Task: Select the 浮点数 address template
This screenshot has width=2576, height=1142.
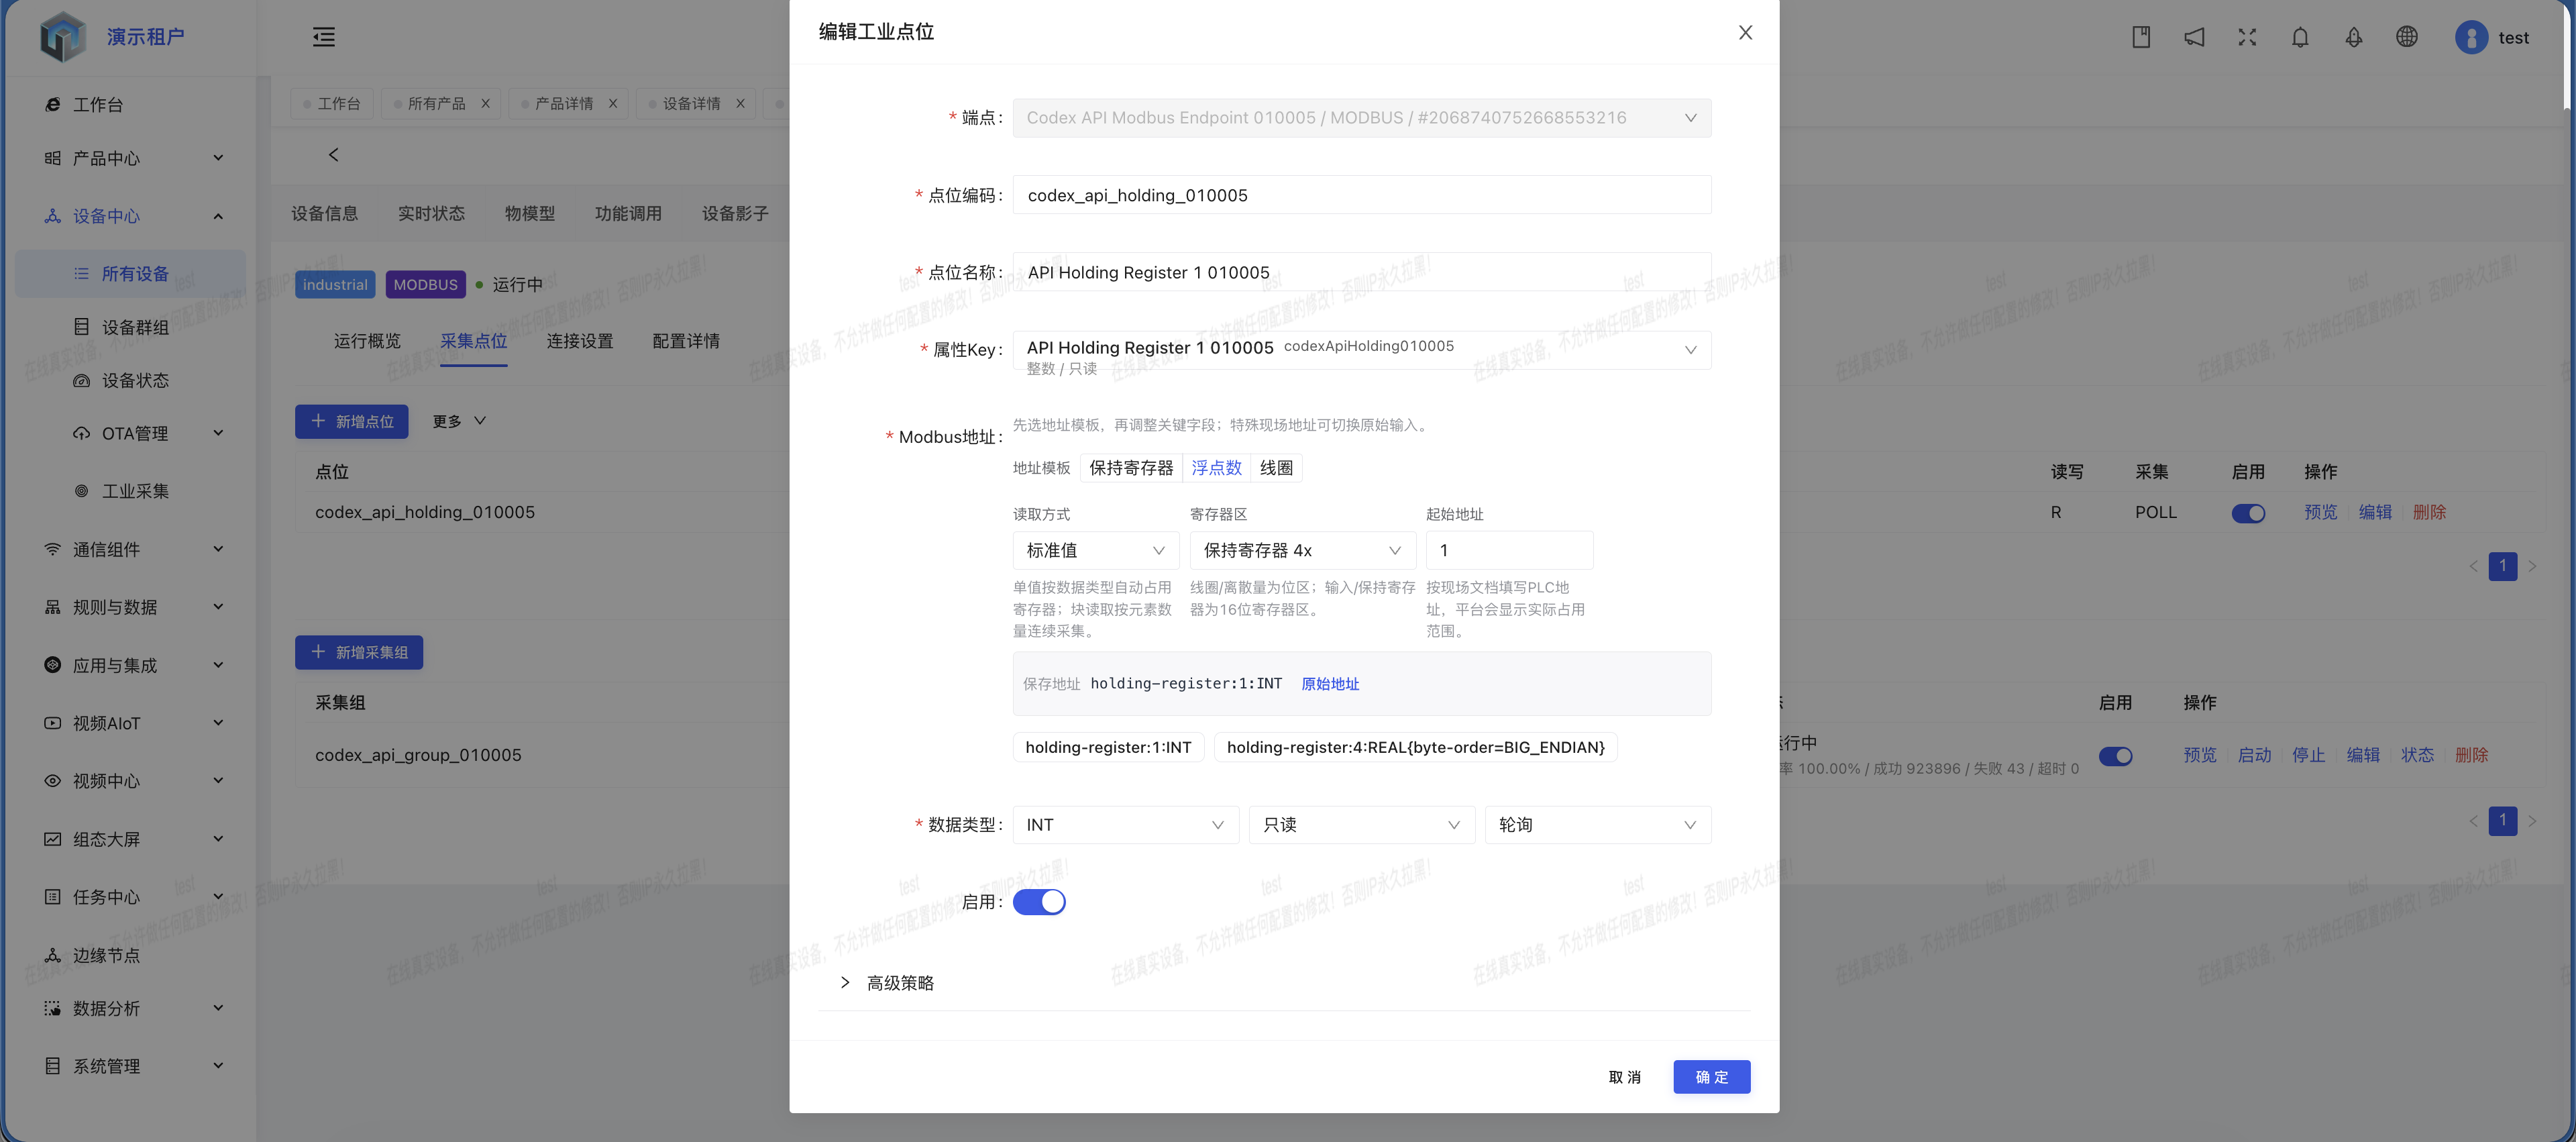Action: (x=1216, y=468)
